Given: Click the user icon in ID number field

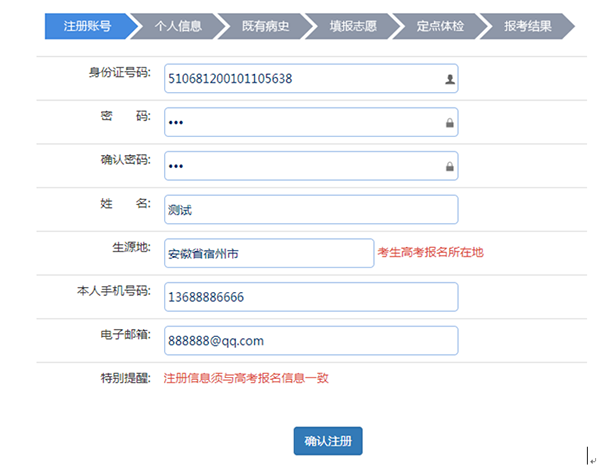Looking at the screenshot, I should coord(449,79).
